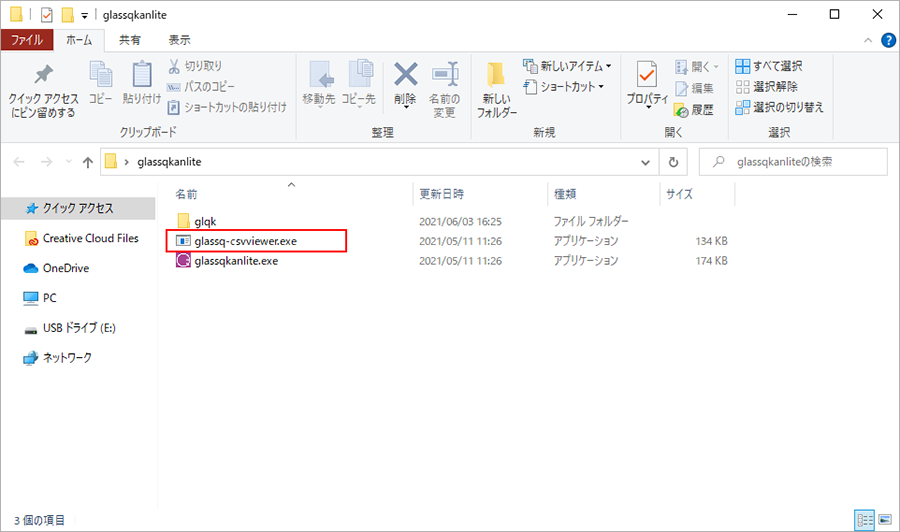Screen dimensions: 900x532
Task: Click the 134 KB size cell
Action: click(x=711, y=241)
